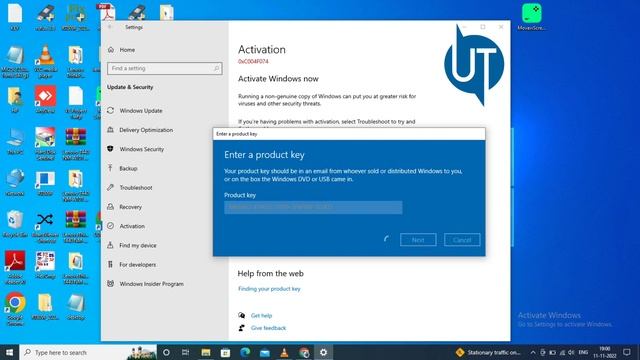Check the battery icon in system tray
The height and width of the screenshot is (360, 640).
click(552, 352)
